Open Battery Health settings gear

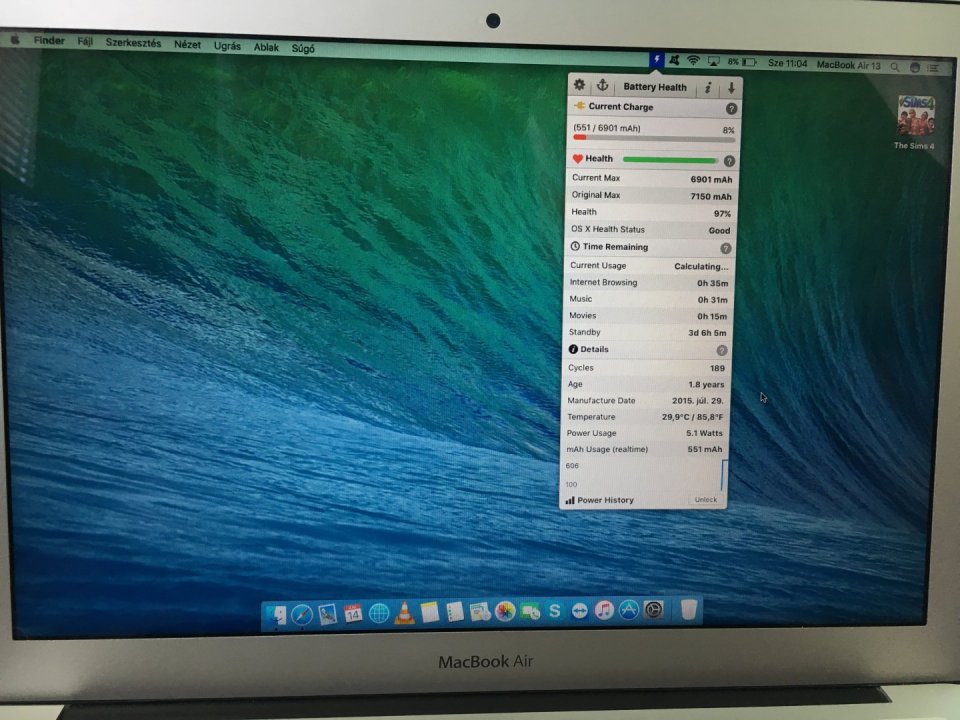(x=579, y=85)
